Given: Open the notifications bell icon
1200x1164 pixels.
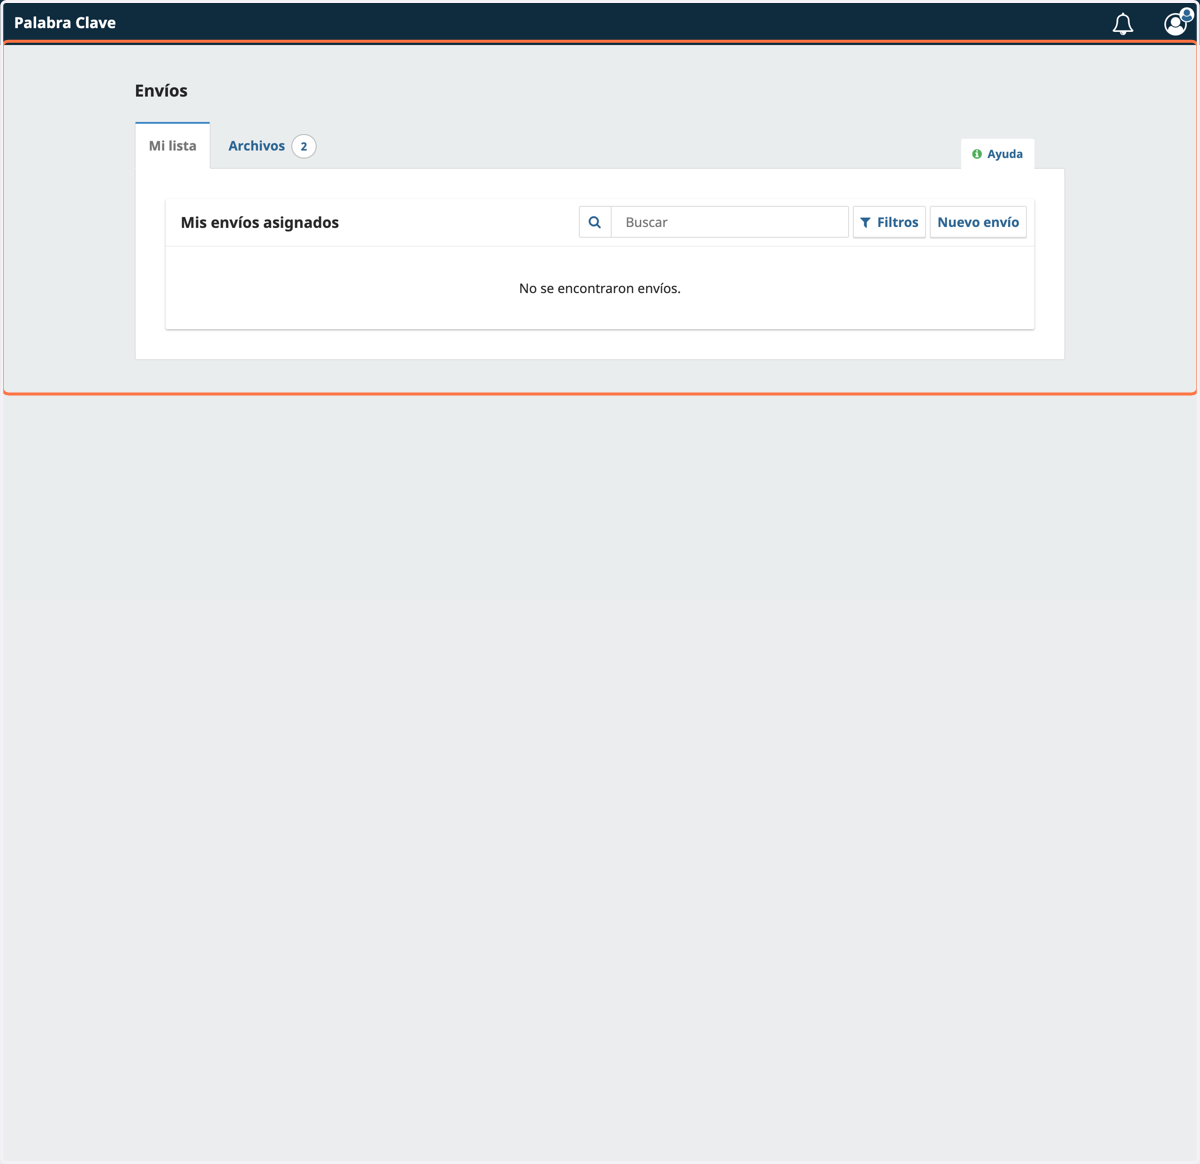Looking at the screenshot, I should pyautogui.click(x=1123, y=23).
